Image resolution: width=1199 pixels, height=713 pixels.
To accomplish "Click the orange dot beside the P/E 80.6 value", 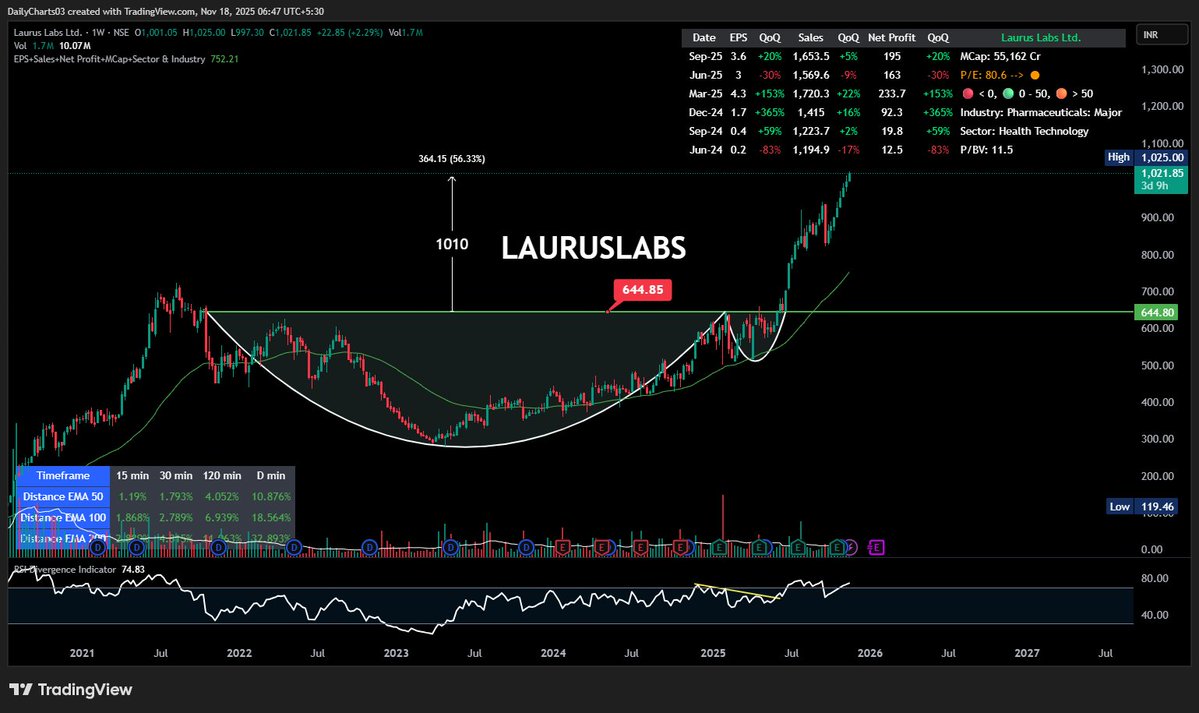I will (1034, 74).
